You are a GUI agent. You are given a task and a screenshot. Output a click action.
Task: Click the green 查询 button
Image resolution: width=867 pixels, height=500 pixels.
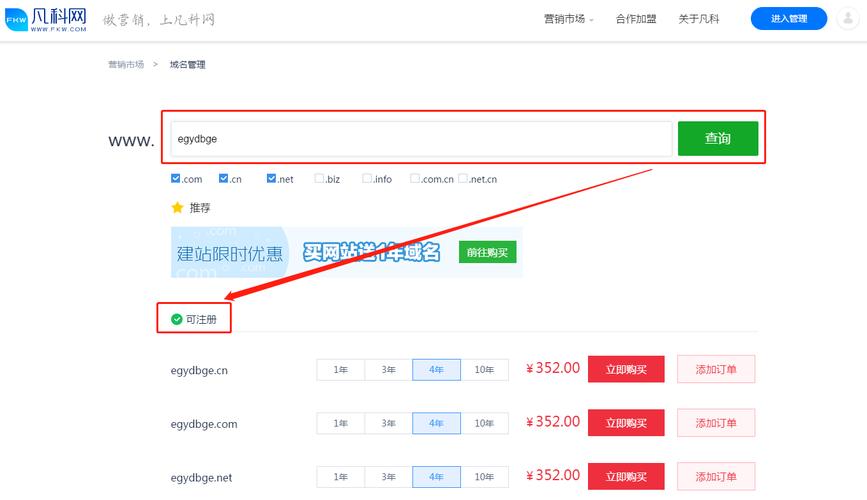click(x=718, y=138)
